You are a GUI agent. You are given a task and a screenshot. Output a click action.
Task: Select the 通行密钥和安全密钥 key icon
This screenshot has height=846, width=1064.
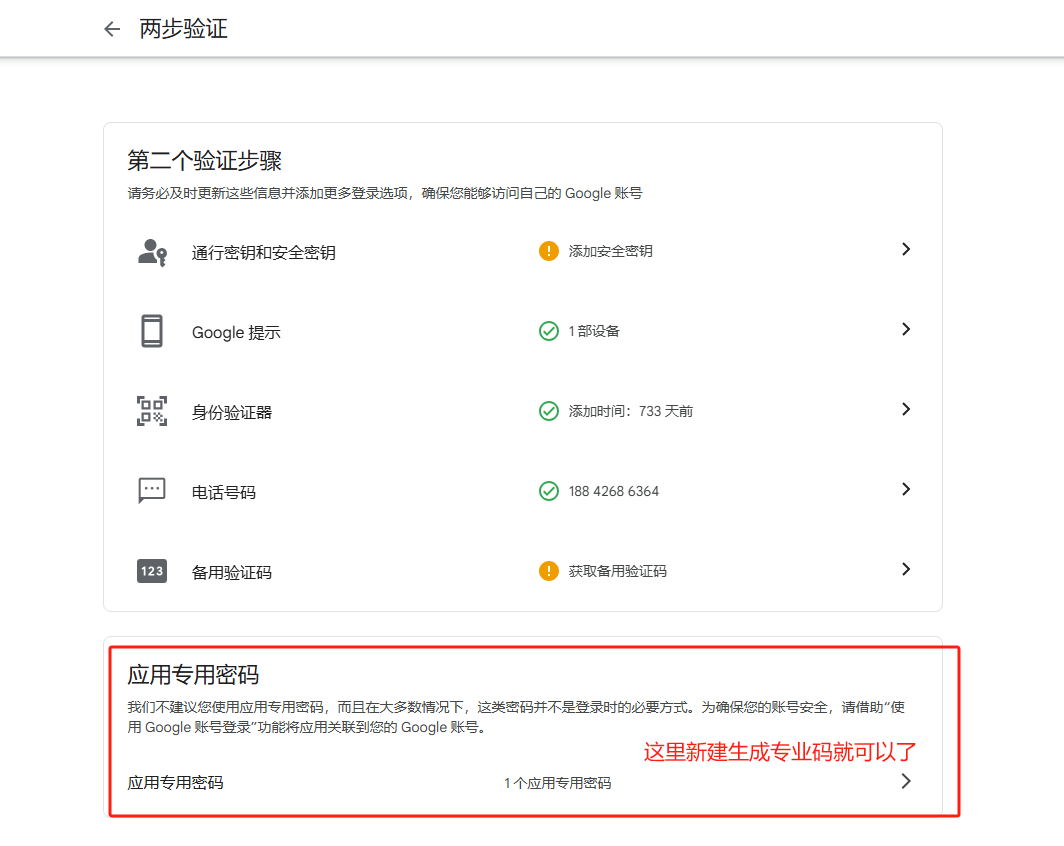click(x=151, y=251)
